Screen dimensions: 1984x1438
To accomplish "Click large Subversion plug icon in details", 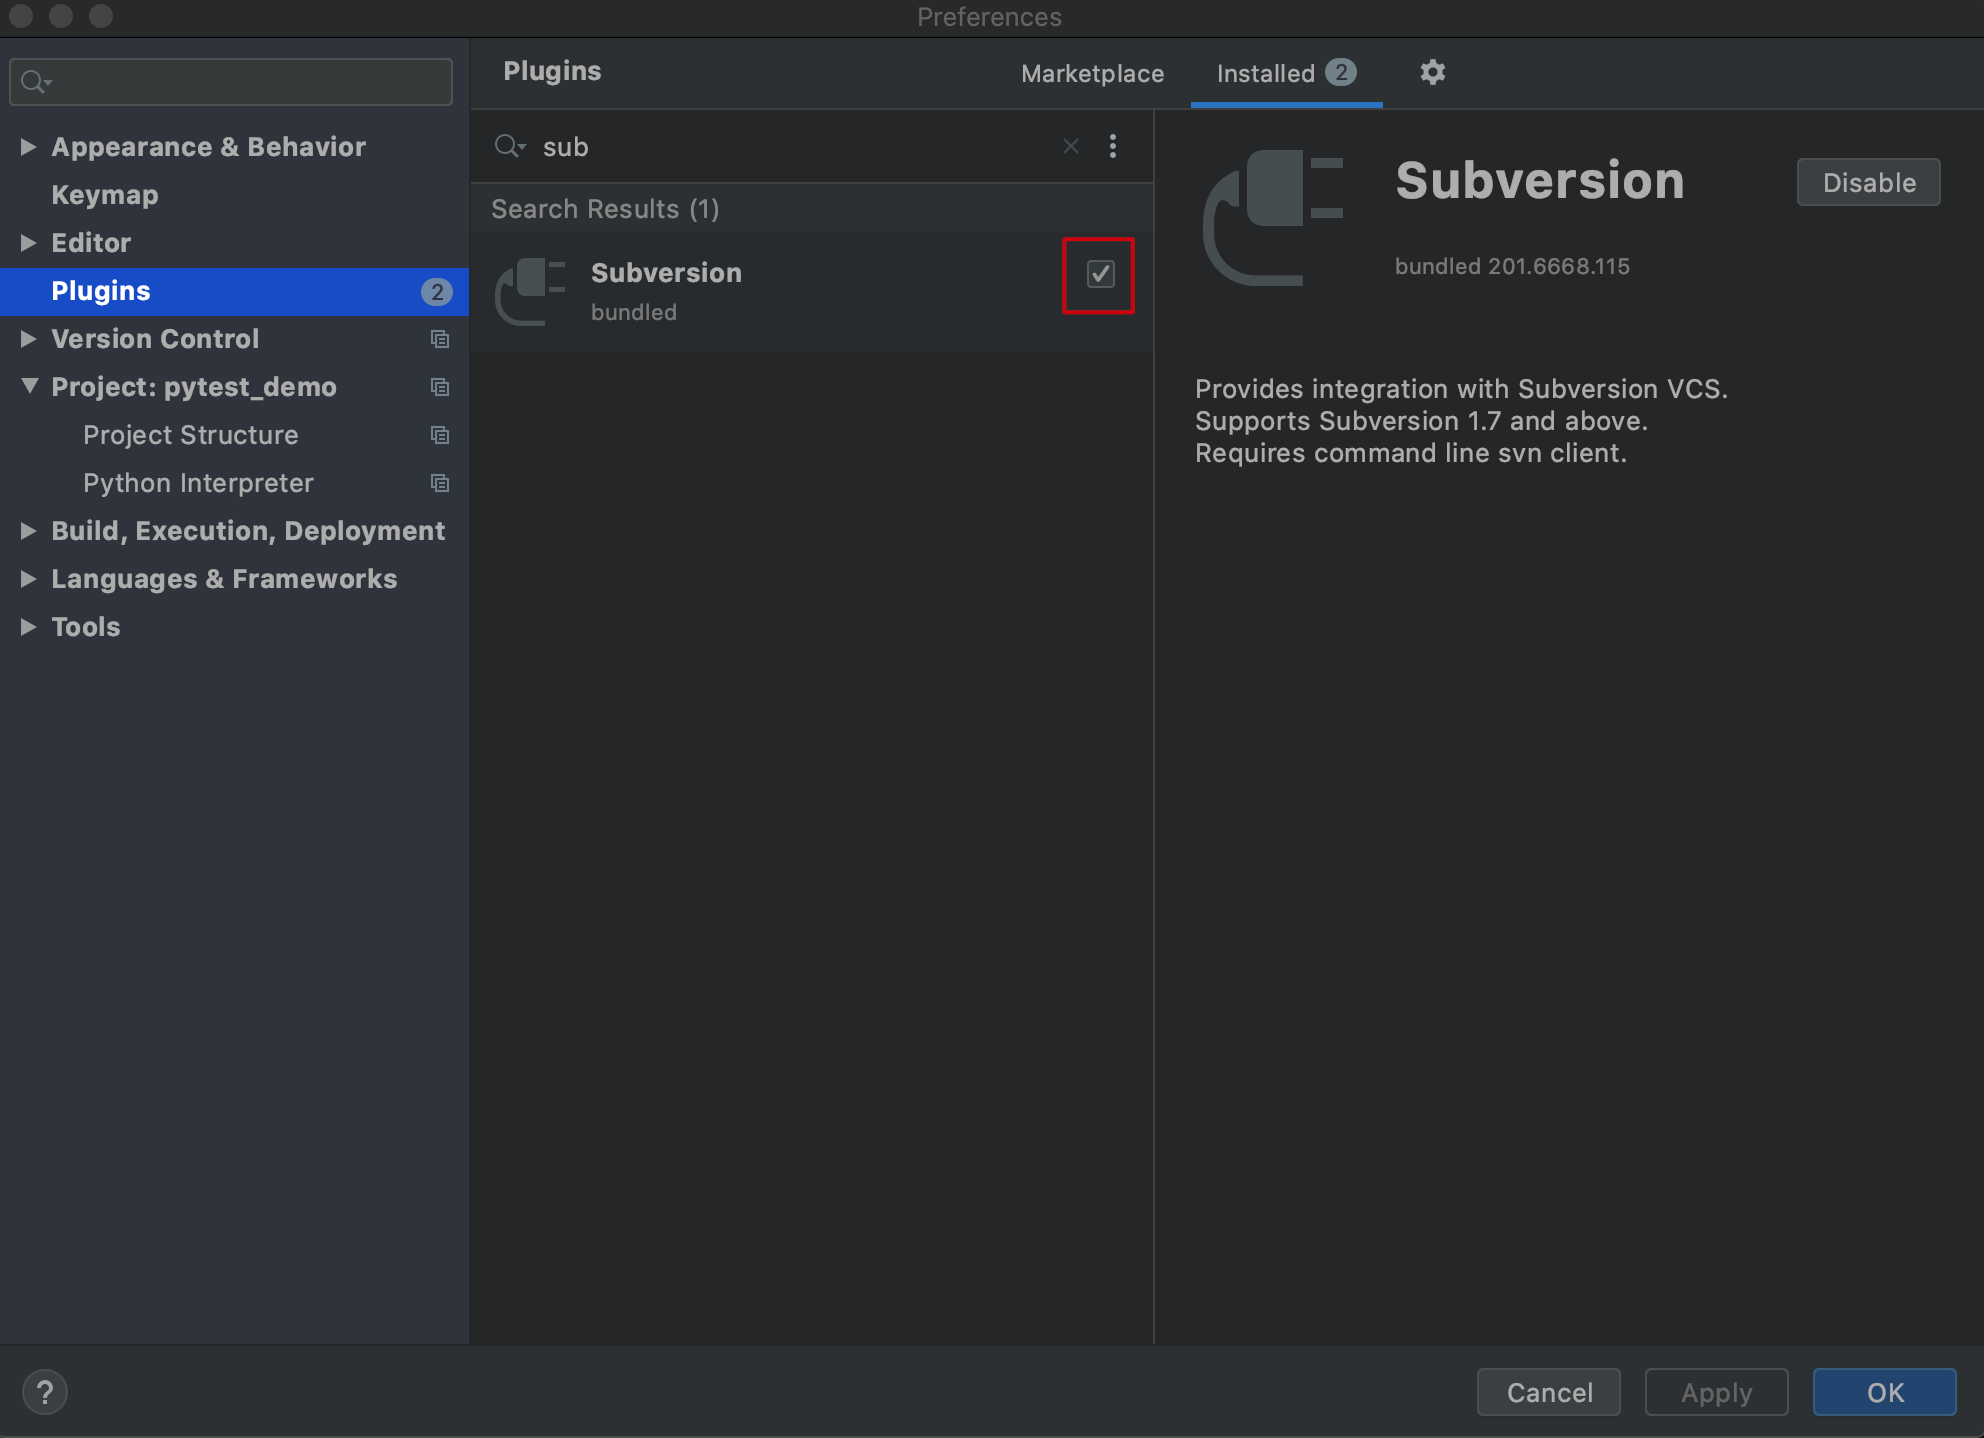I will pyautogui.click(x=1272, y=218).
